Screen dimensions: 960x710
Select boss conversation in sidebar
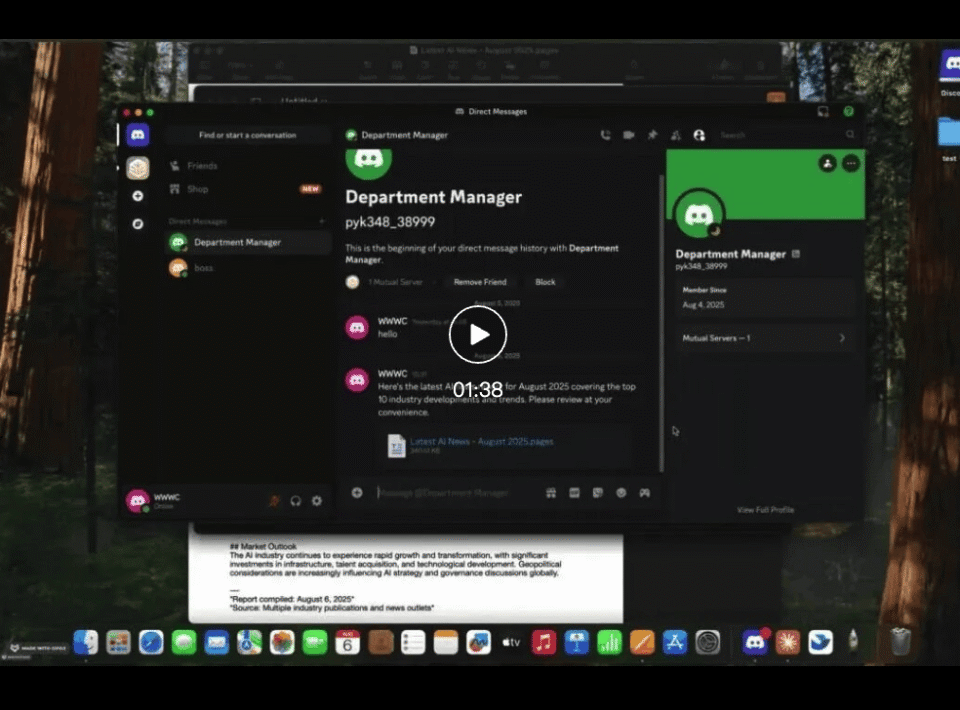pyautogui.click(x=247, y=267)
